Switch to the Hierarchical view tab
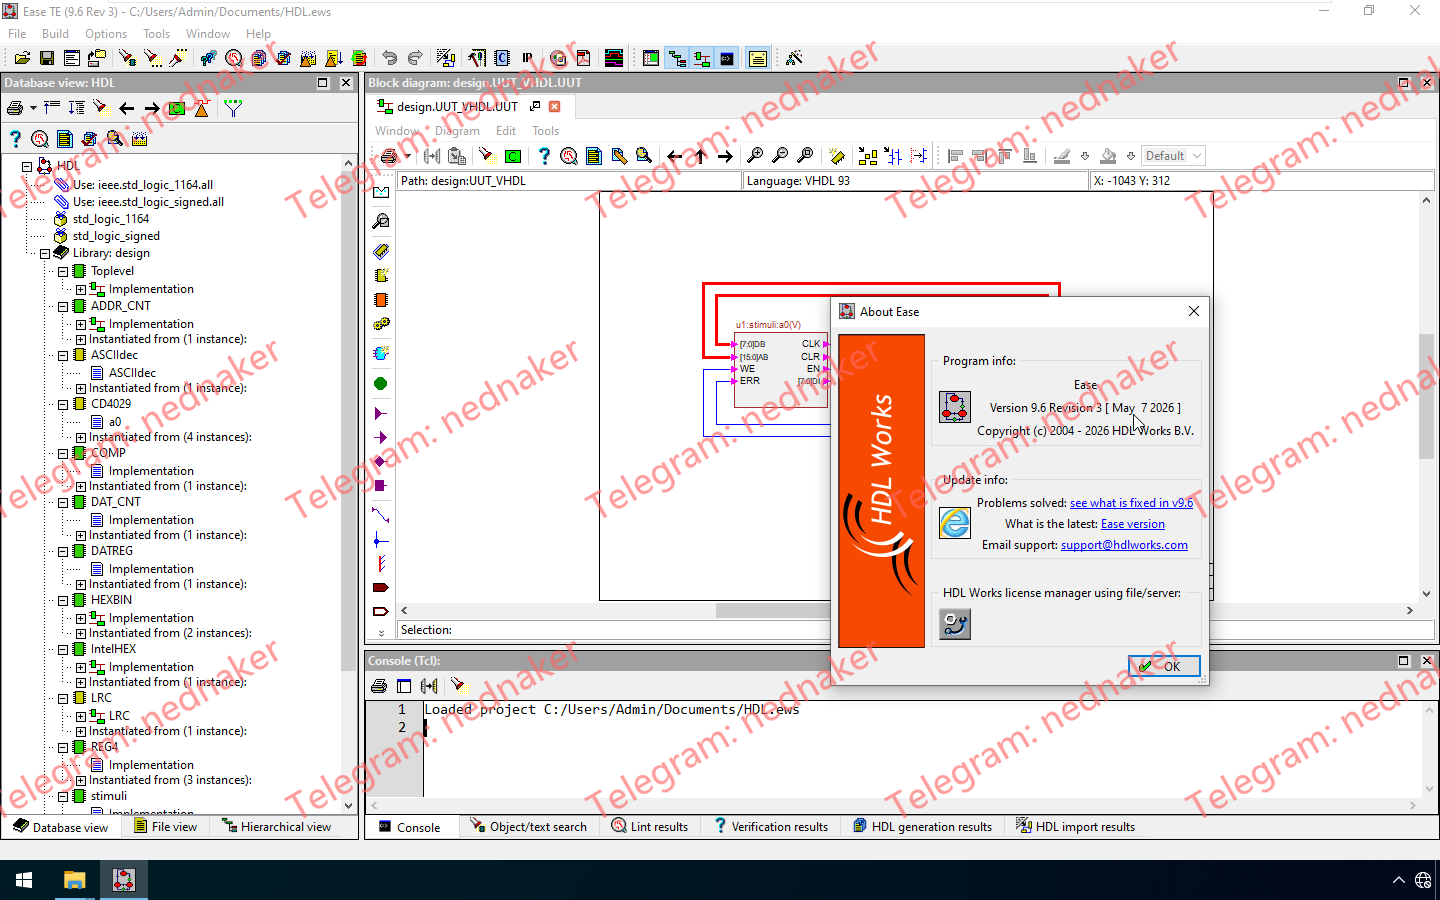This screenshot has width=1440, height=900. click(276, 827)
